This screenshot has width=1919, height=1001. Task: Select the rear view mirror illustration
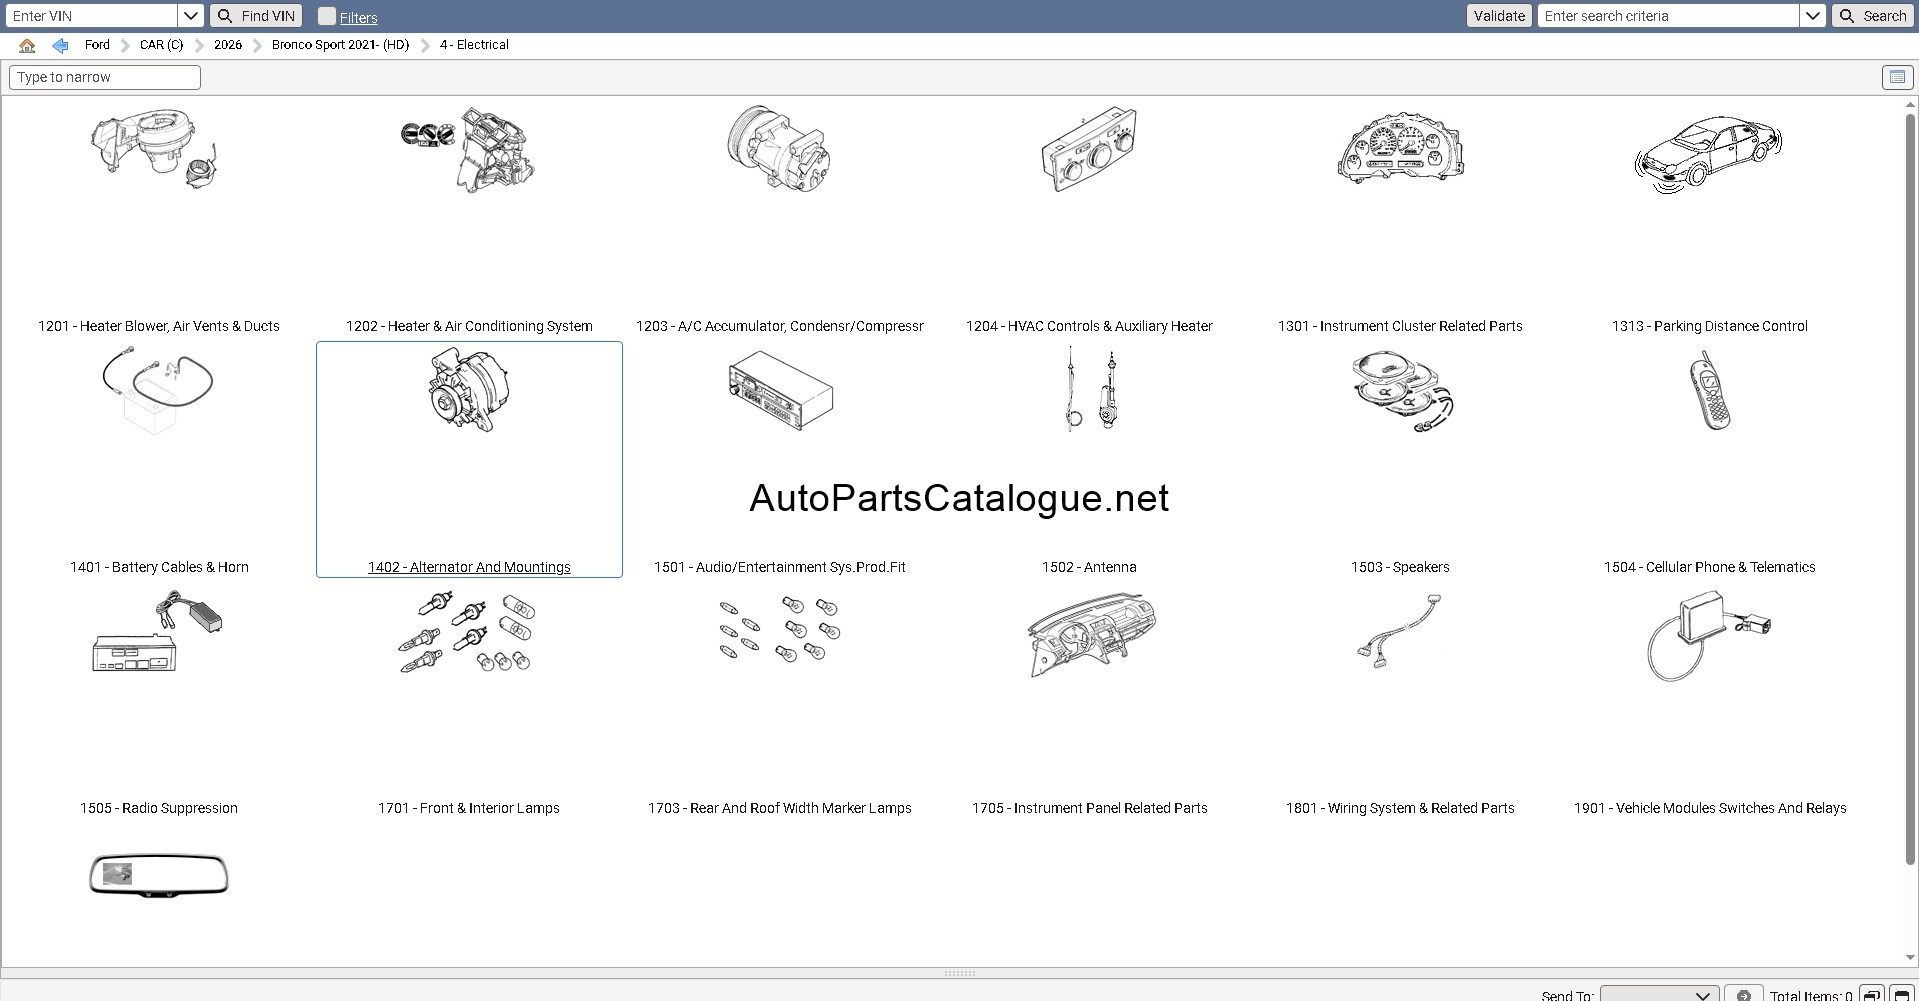point(158,875)
